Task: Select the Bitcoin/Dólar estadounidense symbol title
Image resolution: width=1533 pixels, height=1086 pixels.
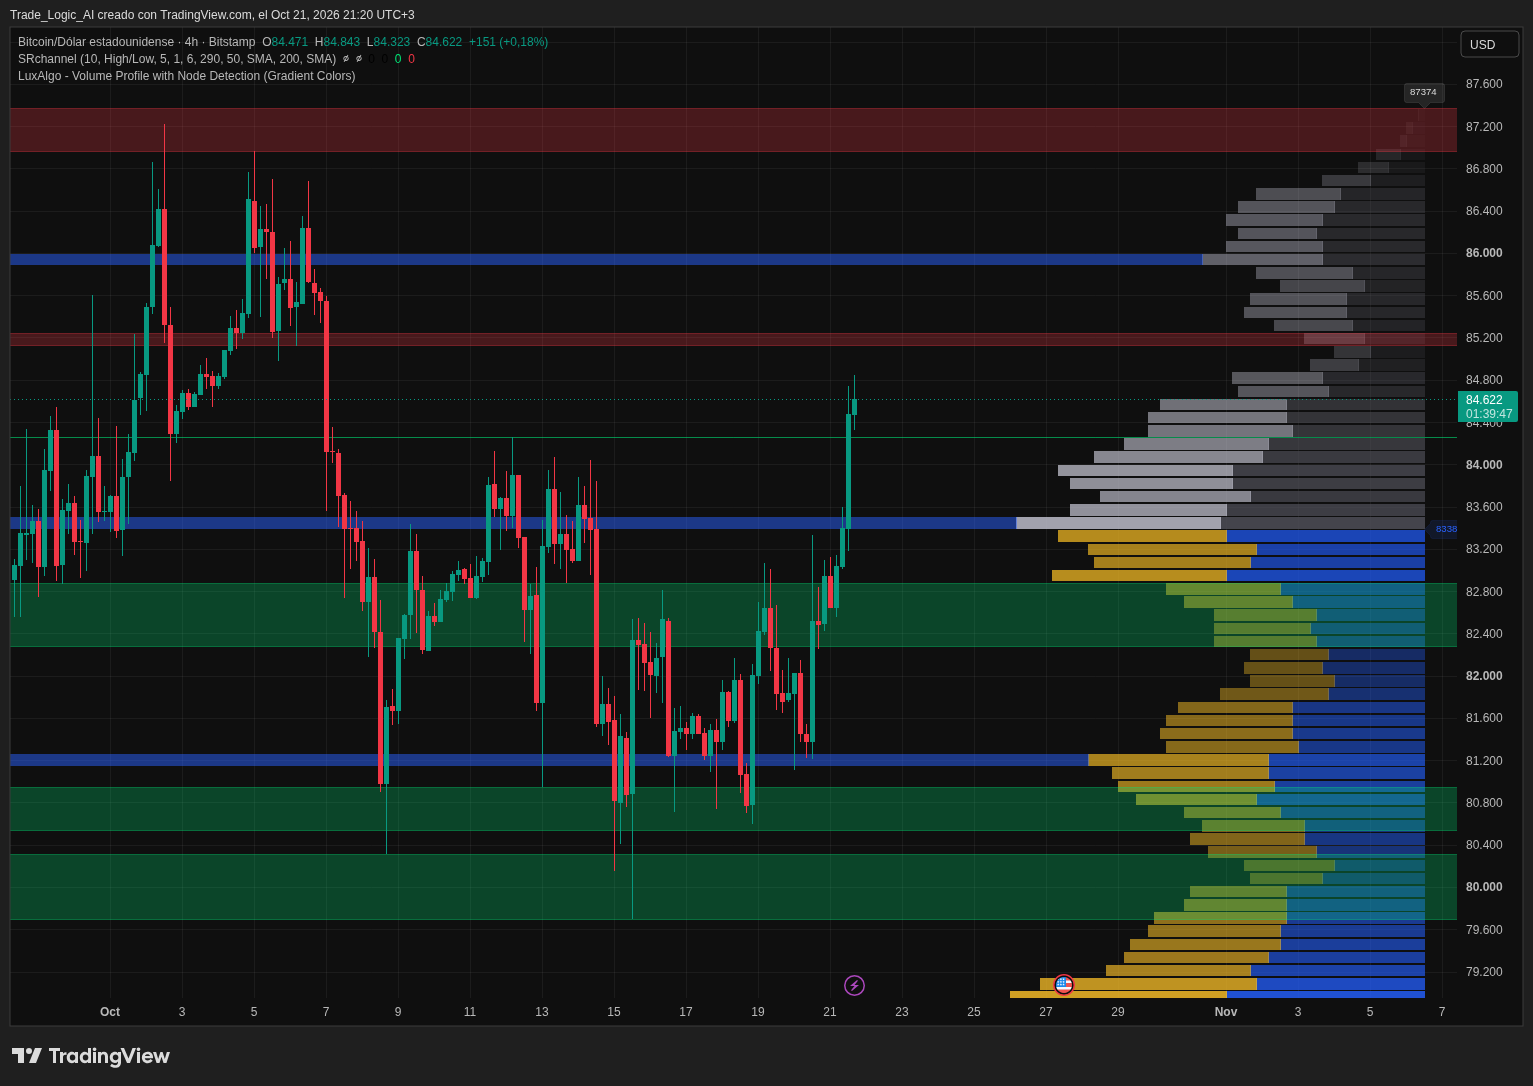Action: click(96, 42)
